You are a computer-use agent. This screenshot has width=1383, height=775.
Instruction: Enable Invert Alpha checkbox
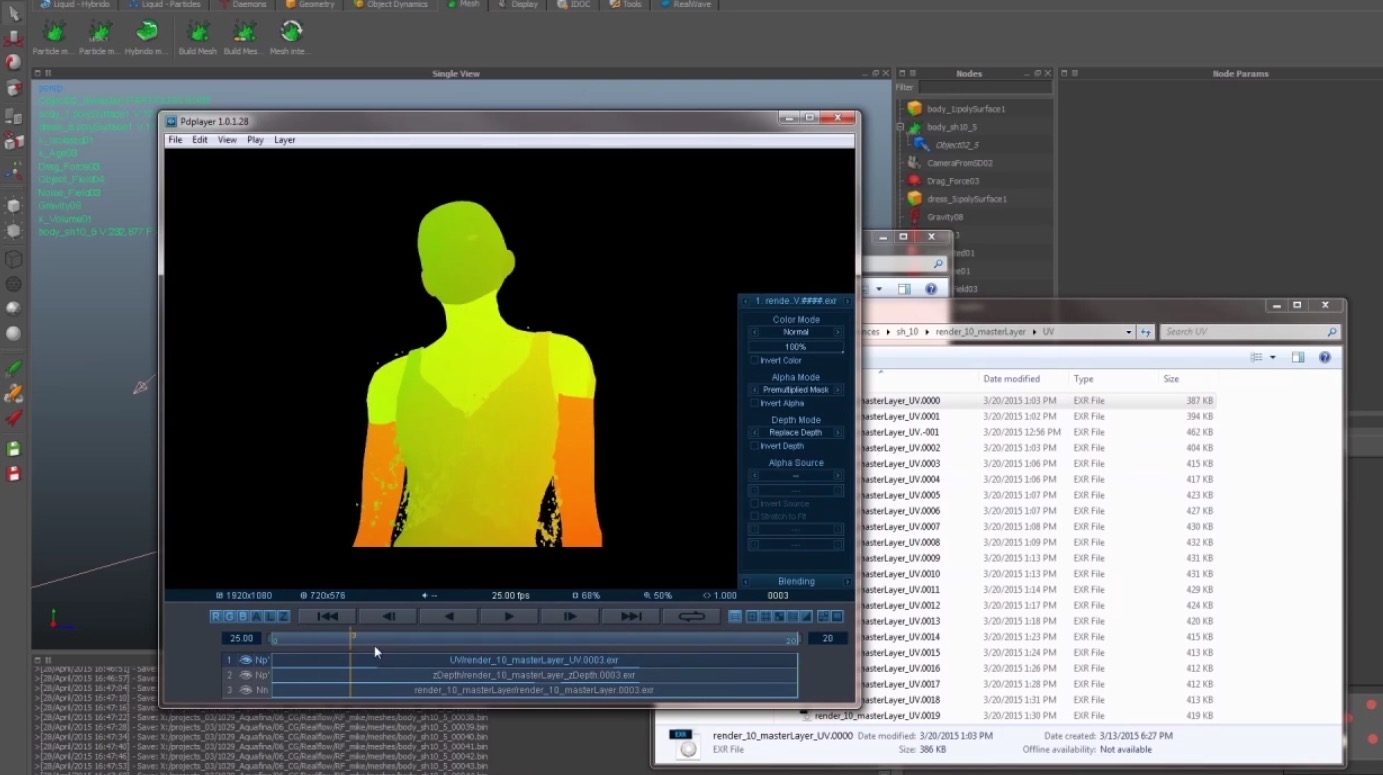[x=754, y=403]
